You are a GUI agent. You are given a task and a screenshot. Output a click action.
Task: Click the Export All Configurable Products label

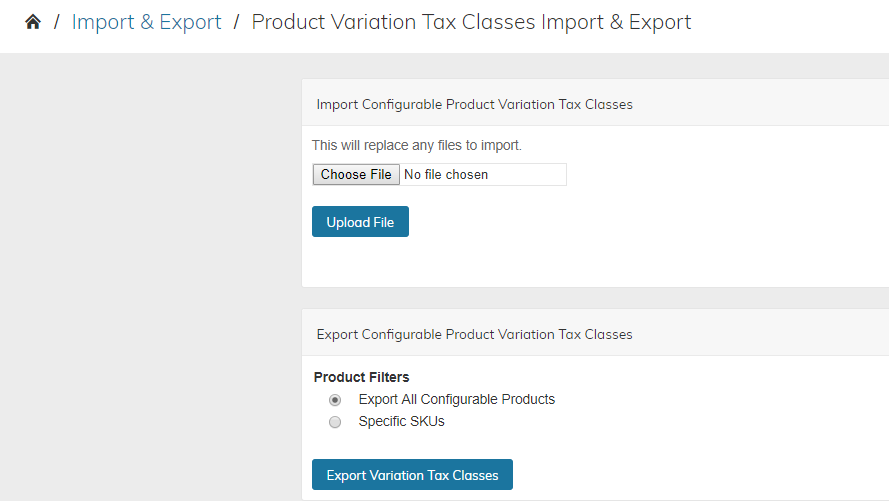click(x=456, y=400)
